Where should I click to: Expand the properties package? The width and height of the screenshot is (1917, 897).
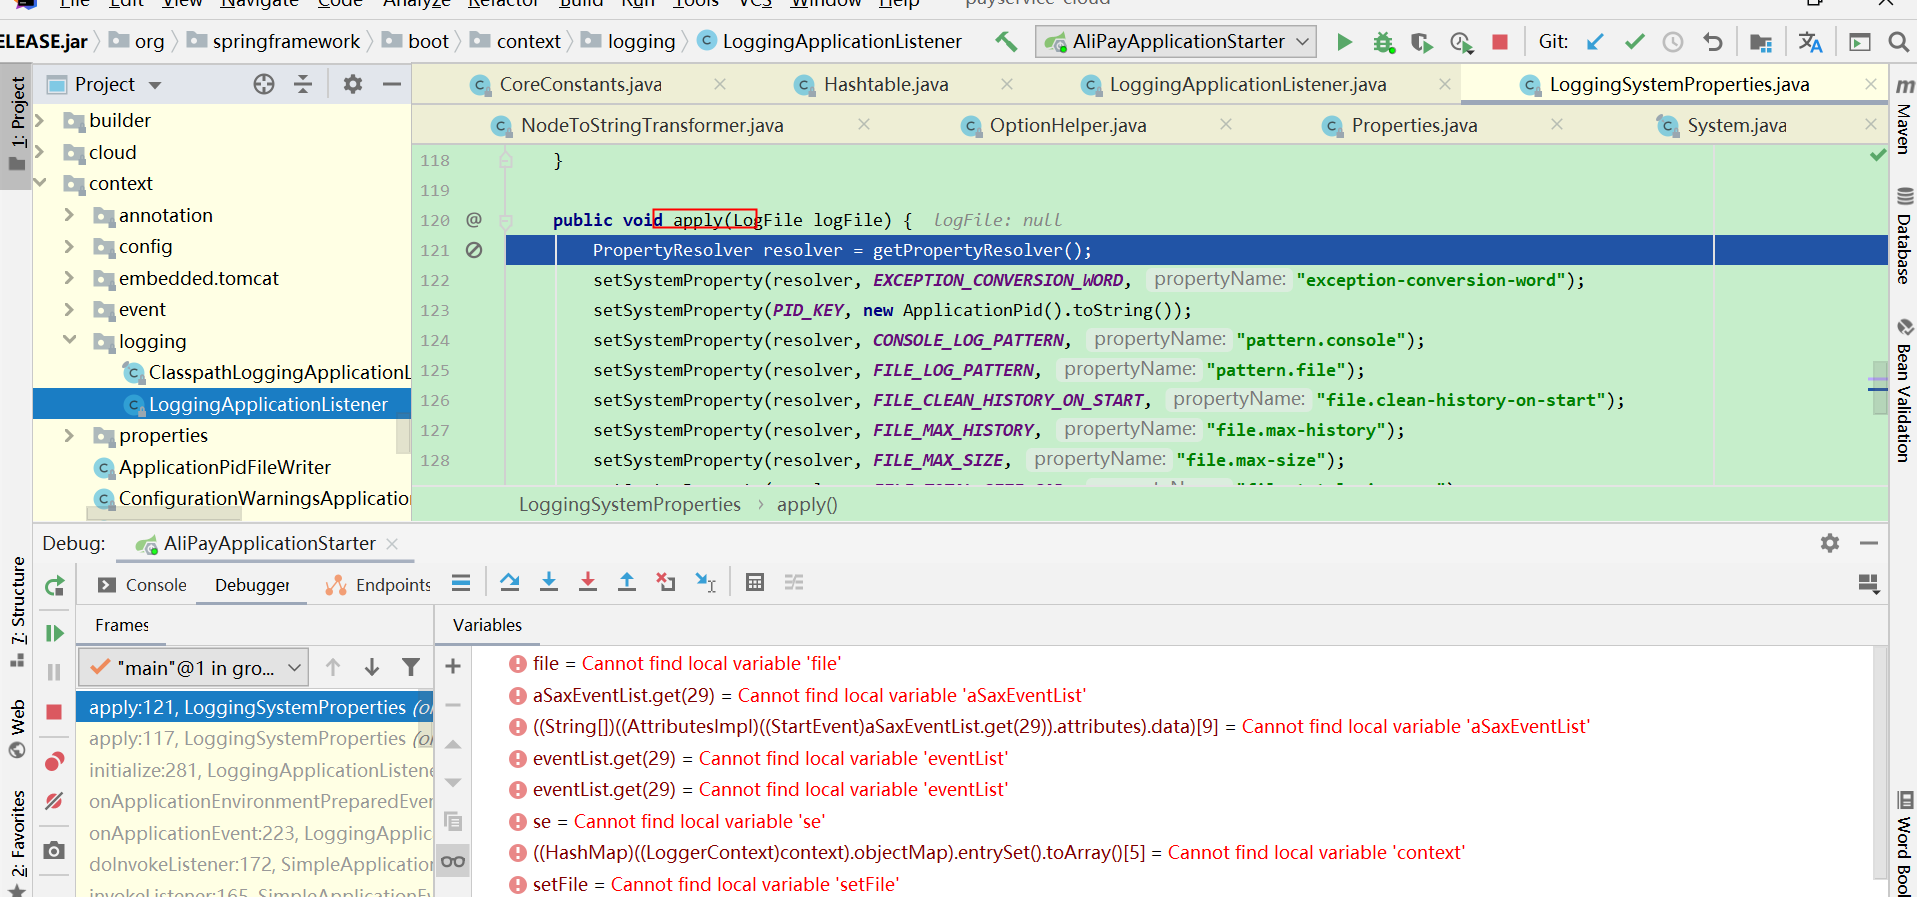point(70,435)
